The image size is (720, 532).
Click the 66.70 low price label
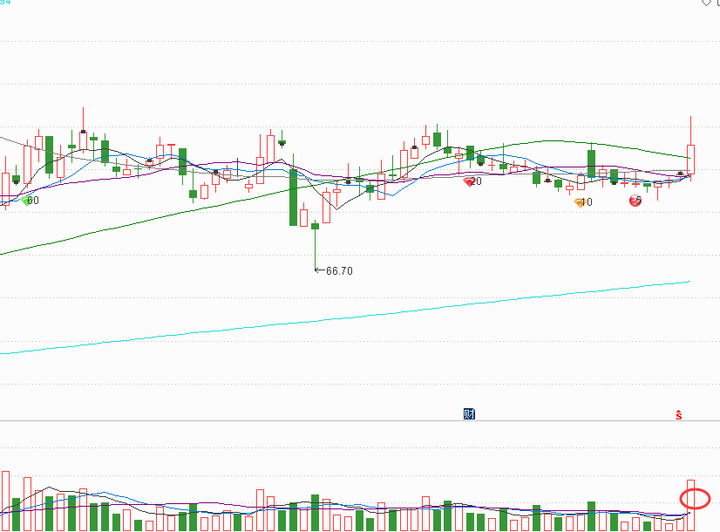(x=339, y=271)
